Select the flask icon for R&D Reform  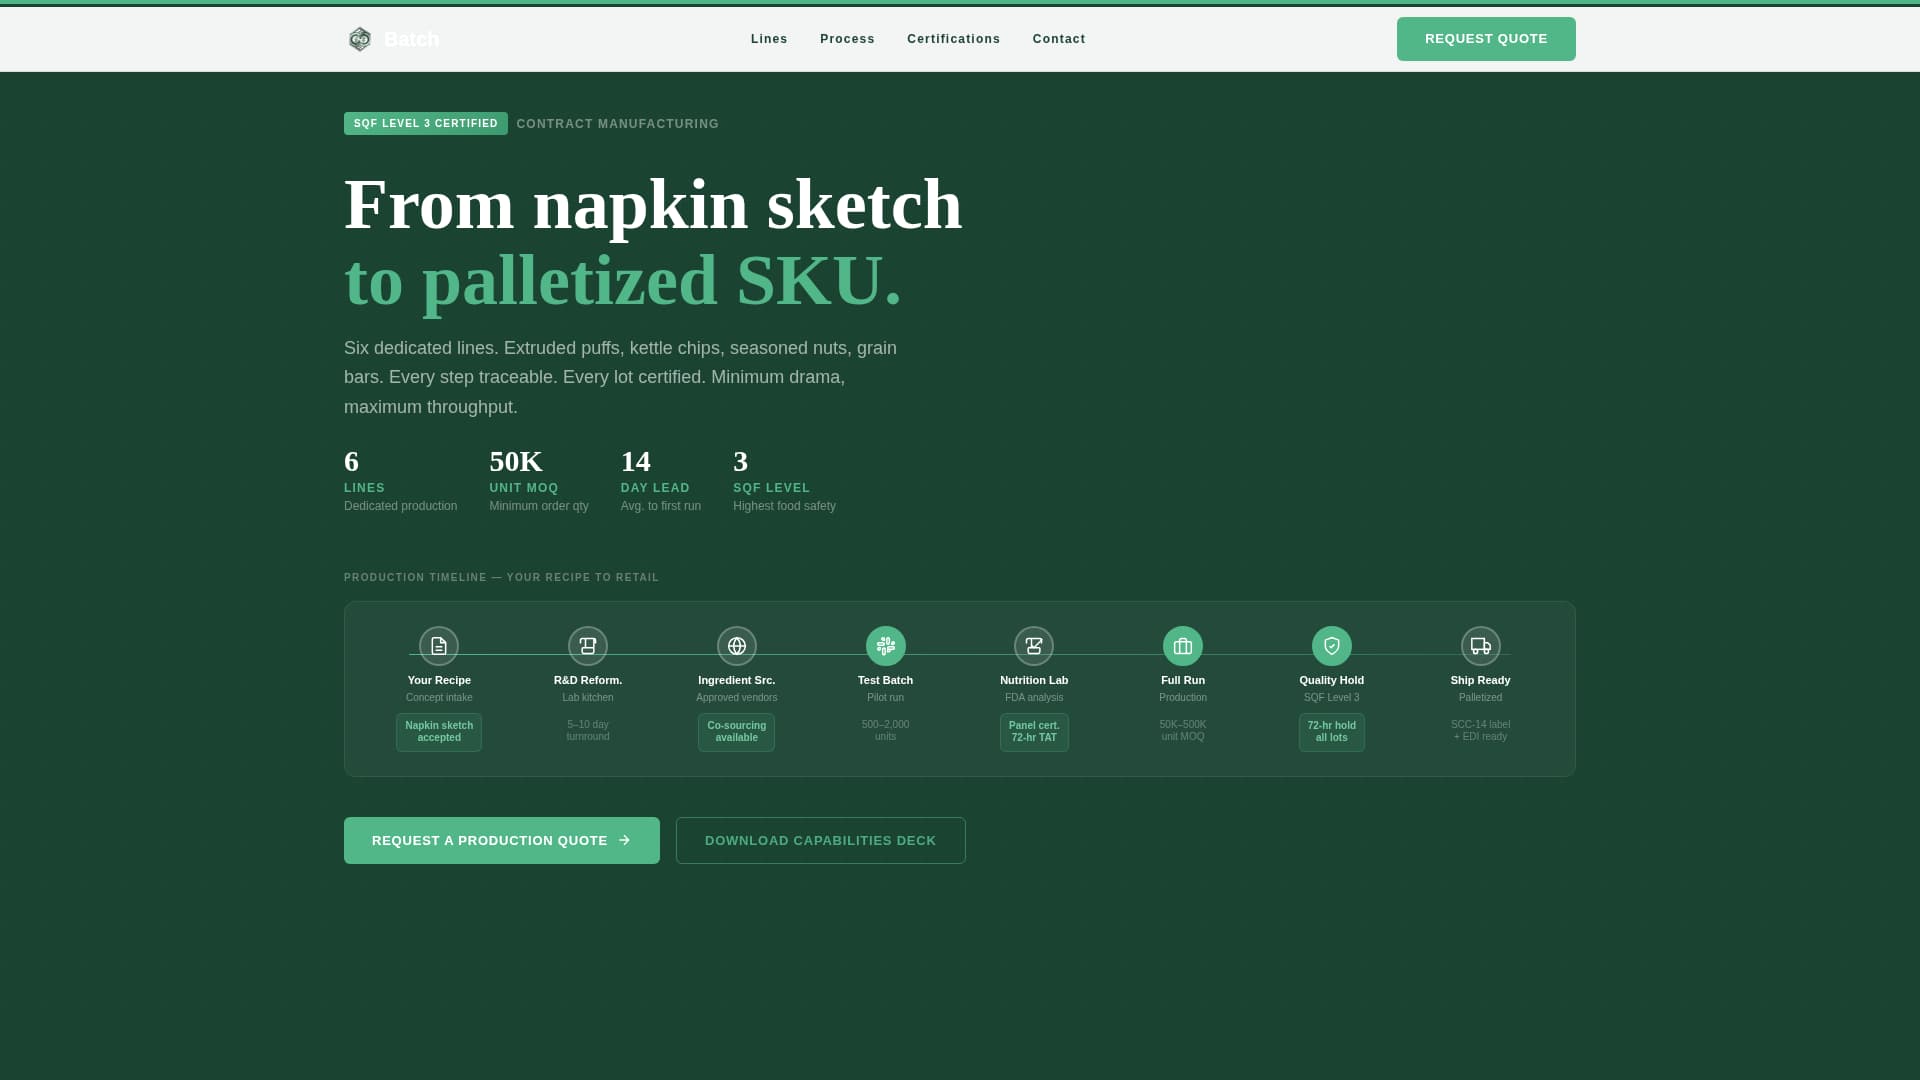point(587,645)
